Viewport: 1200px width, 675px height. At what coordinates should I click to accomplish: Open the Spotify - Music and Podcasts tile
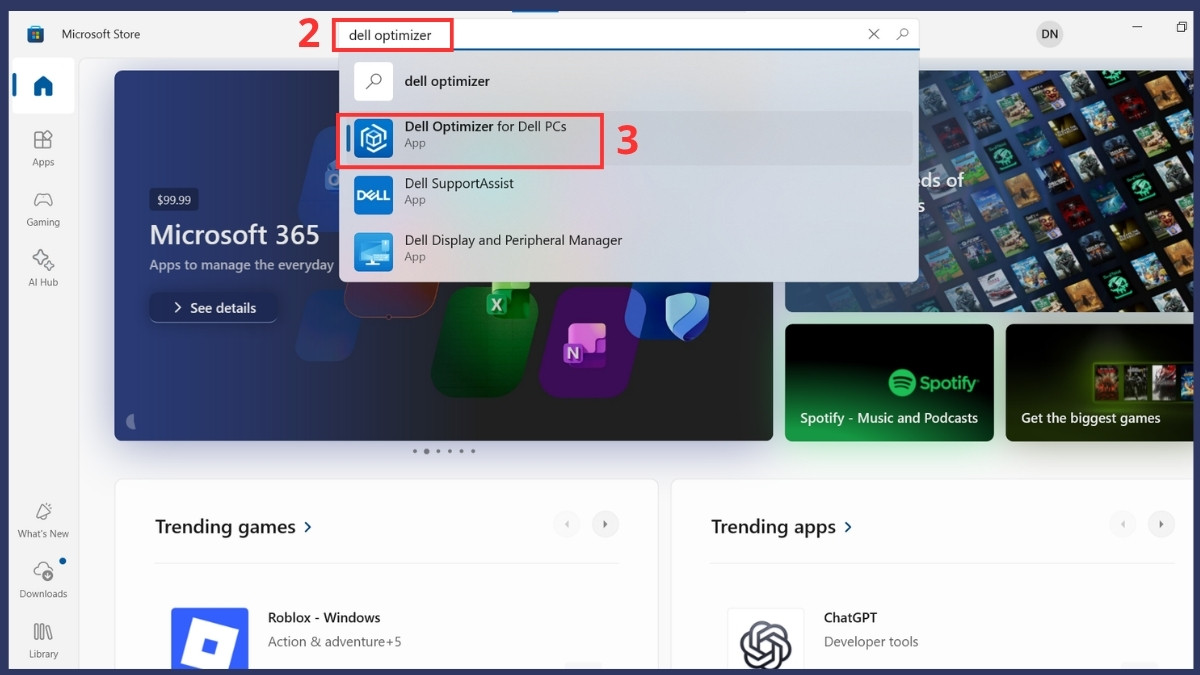click(x=889, y=383)
